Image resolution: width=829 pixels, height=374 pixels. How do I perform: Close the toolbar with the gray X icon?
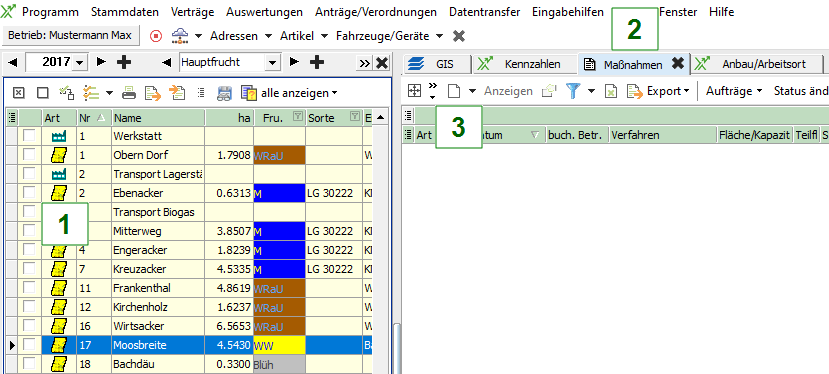point(459,36)
